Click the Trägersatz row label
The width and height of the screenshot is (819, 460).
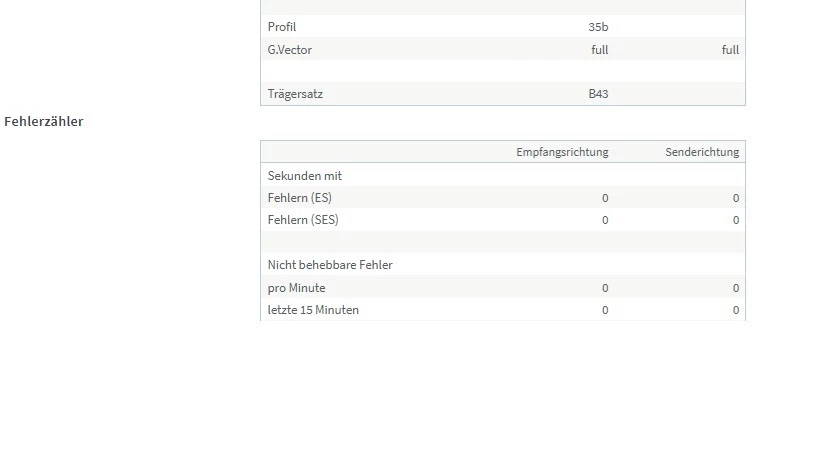point(295,94)
